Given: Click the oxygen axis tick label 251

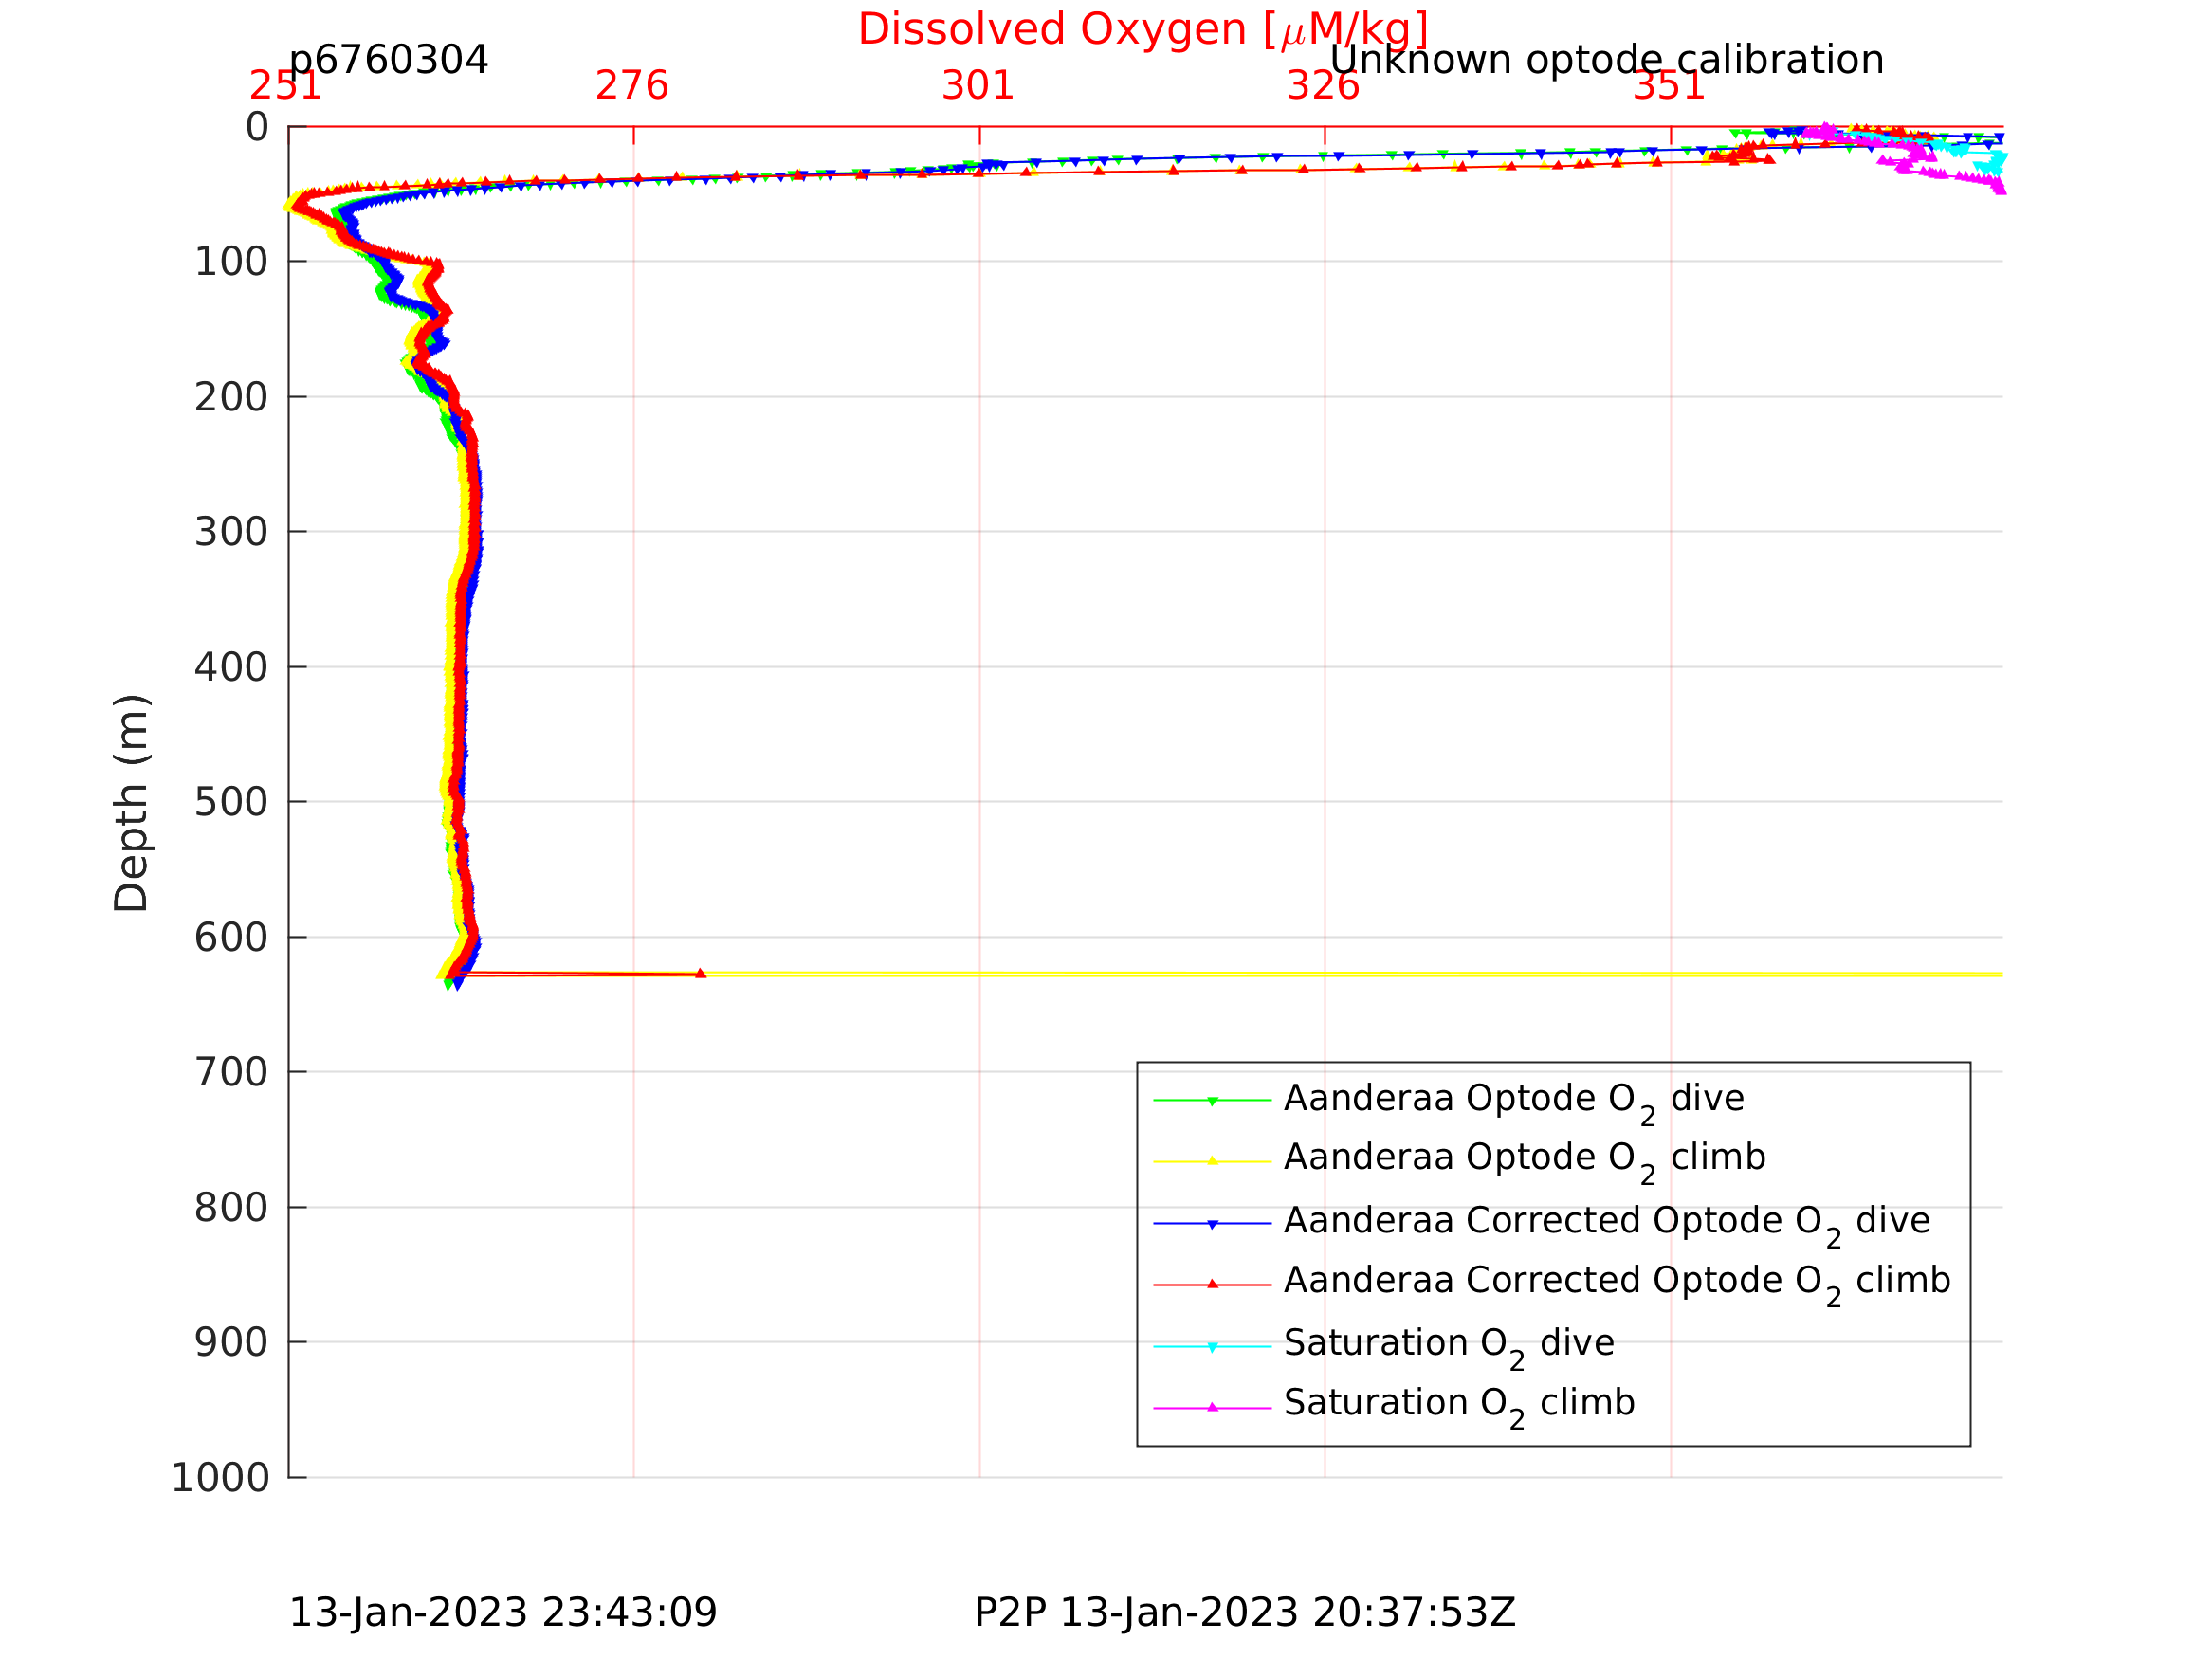Looking at the screenshot, I should [286, 86].
